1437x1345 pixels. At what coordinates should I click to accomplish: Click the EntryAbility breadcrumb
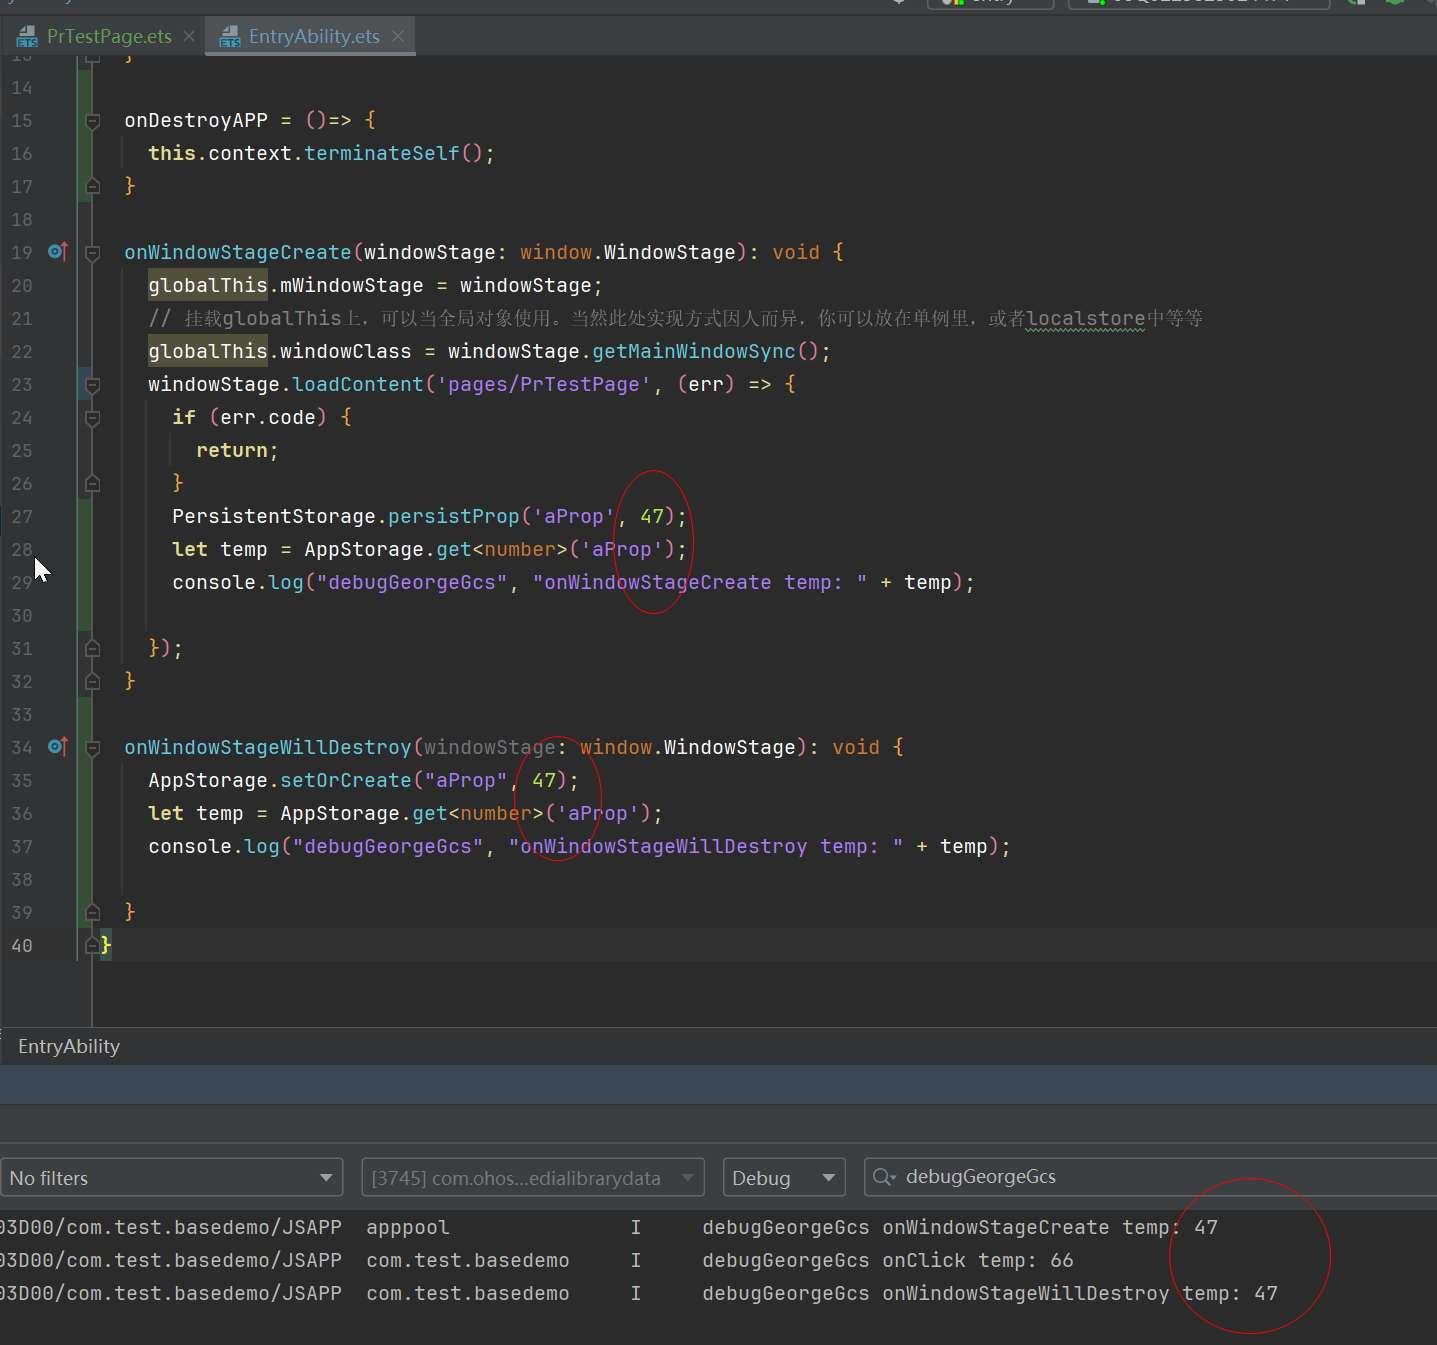(x=69, y=1046)
